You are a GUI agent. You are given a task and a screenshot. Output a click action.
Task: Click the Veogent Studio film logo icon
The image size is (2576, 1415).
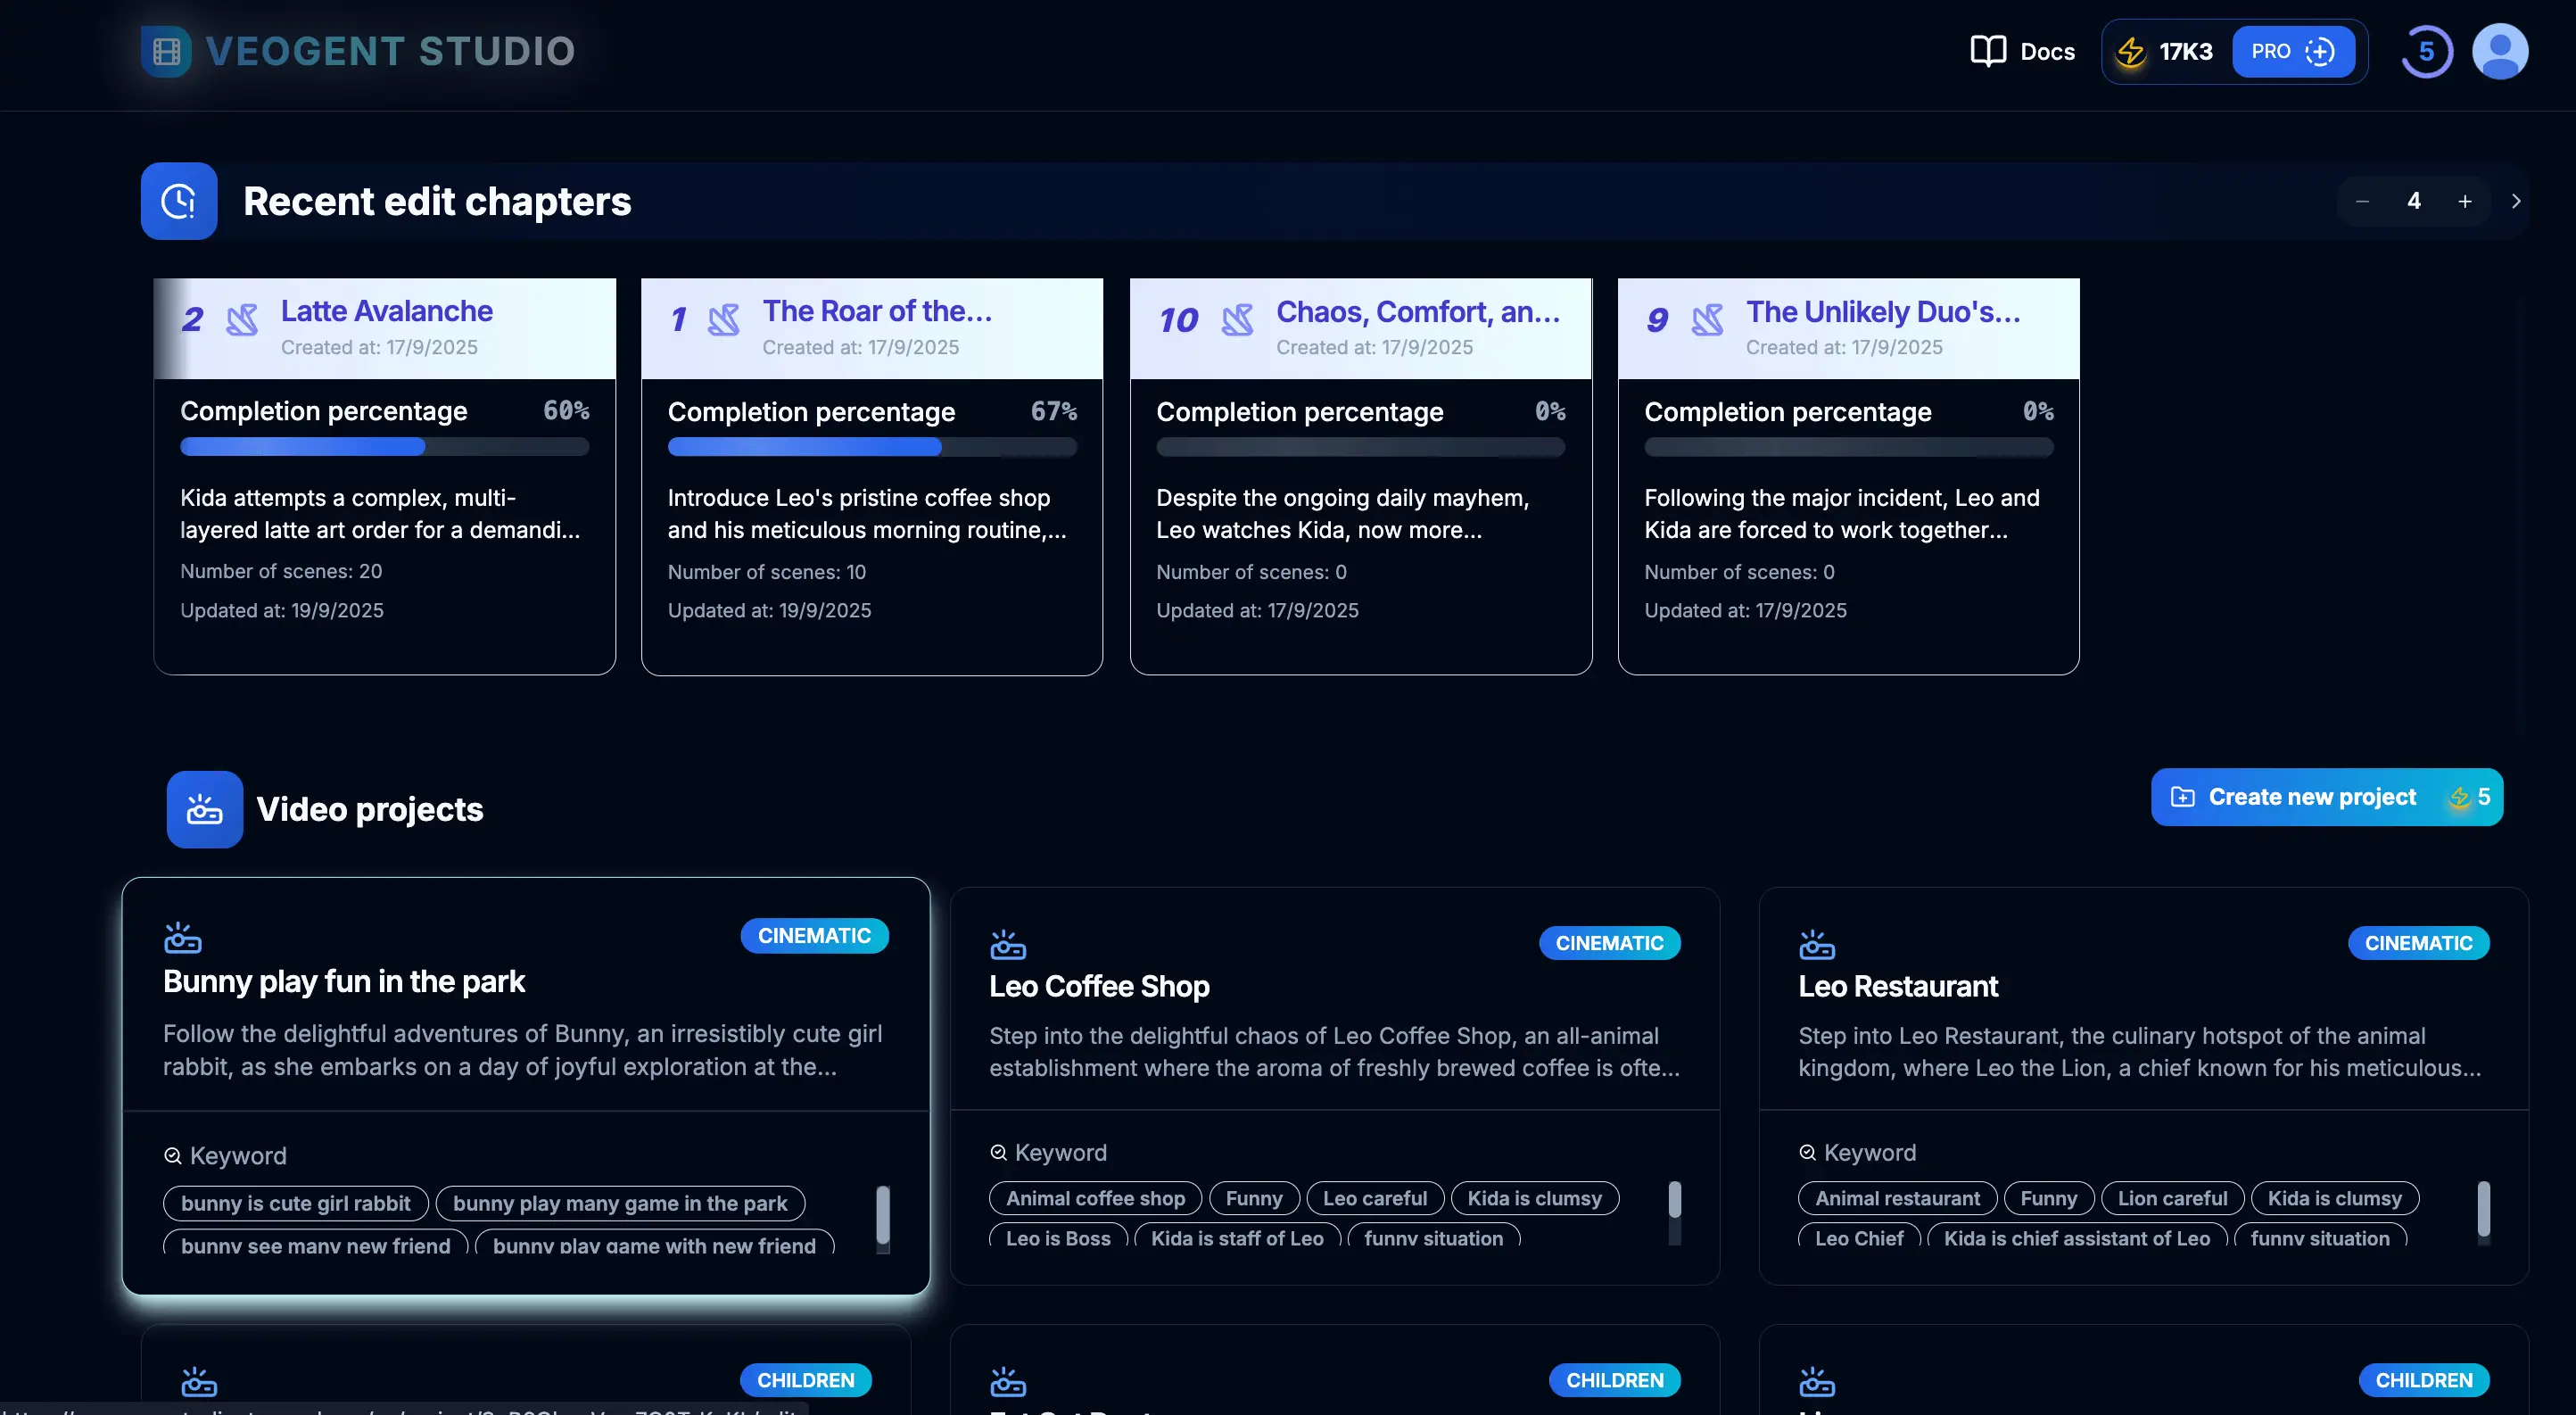point(166,51)
